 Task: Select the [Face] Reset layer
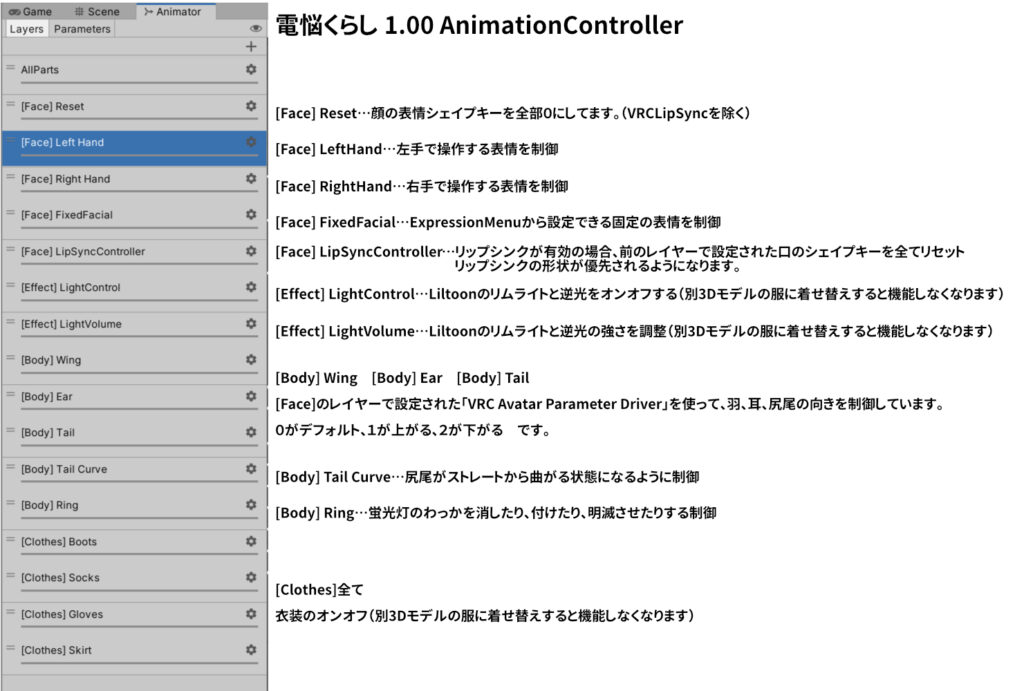pos(134,110)
